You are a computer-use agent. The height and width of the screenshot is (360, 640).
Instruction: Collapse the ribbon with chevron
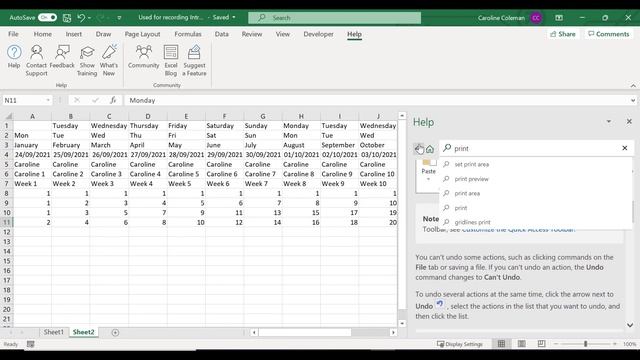633,85
